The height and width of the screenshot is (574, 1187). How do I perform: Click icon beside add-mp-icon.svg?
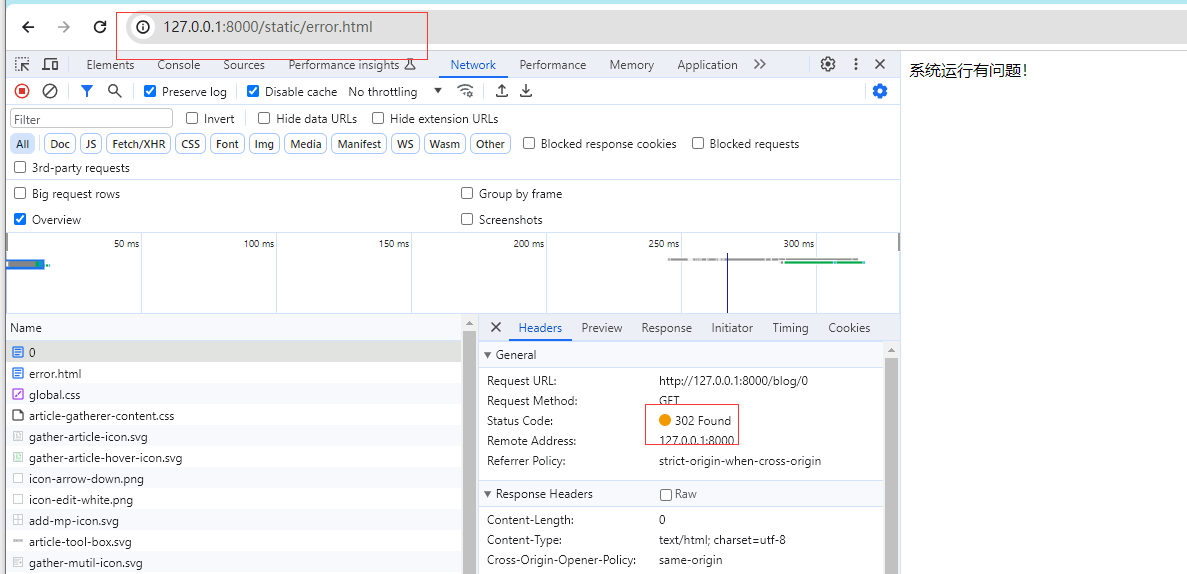point(18,521)
